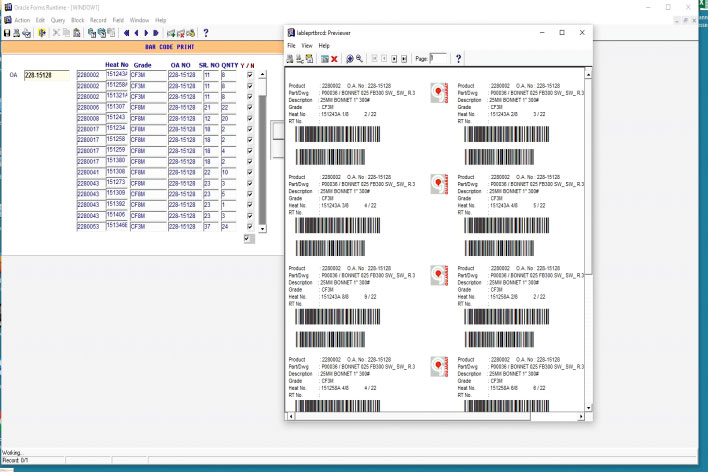Open Print Setup in Forms toolbar
708x472 pixels.
click(27, 33)
